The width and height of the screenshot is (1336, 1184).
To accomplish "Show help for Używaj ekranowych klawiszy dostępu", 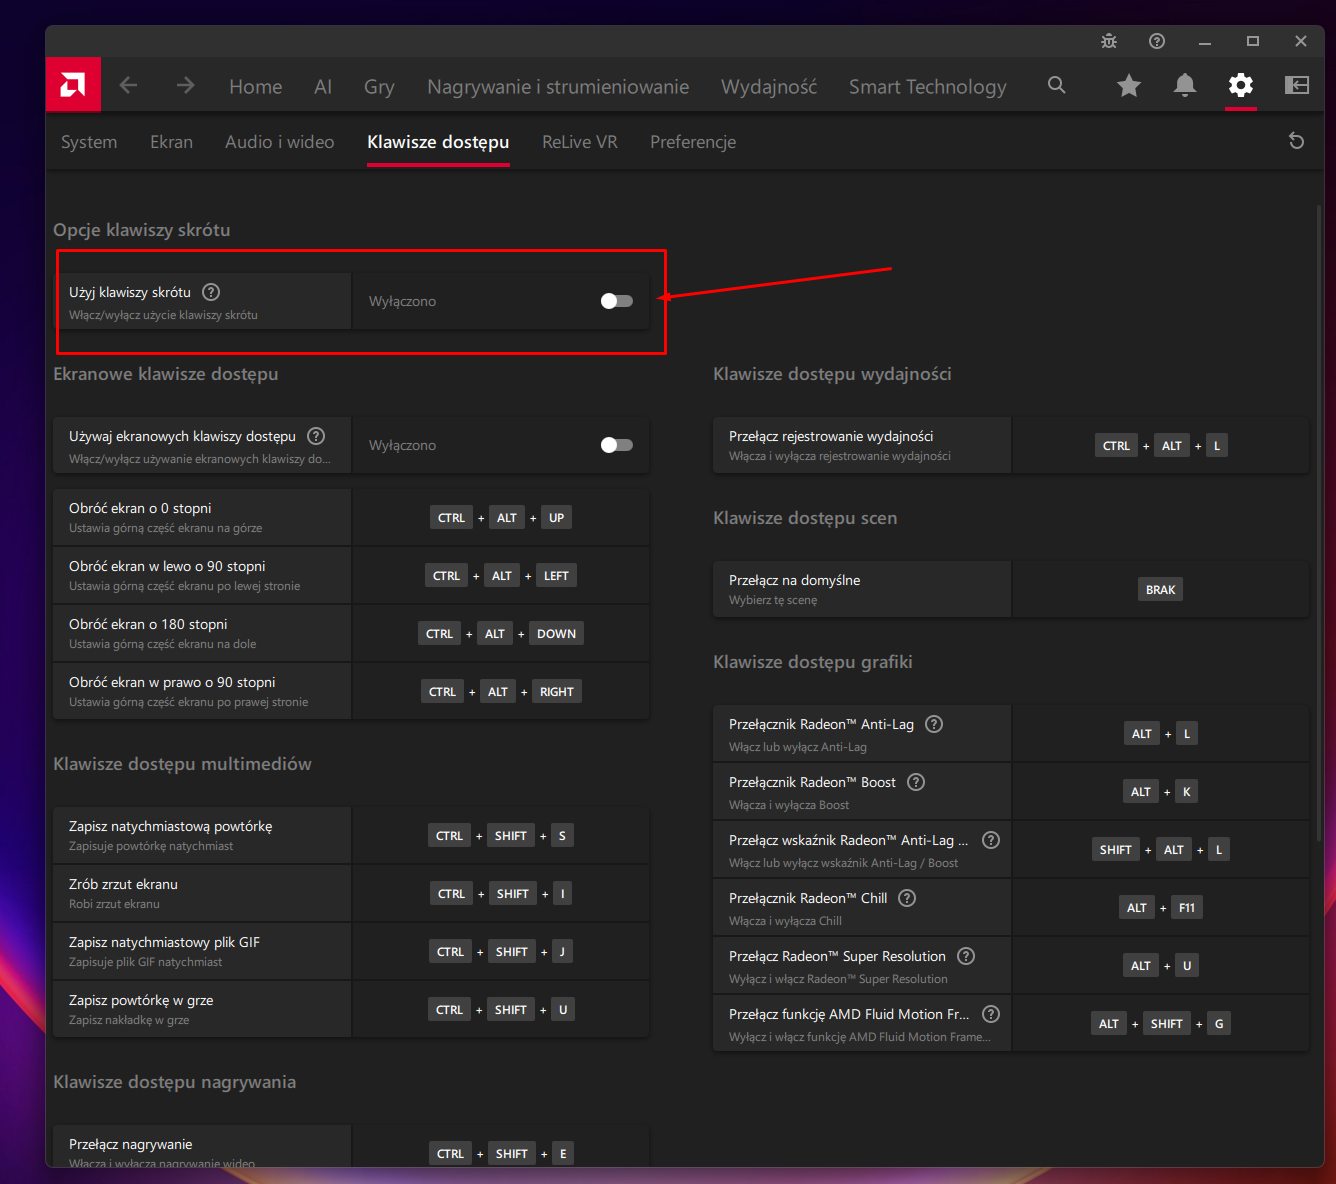I will pyautogui.click(x=316, y=436).
